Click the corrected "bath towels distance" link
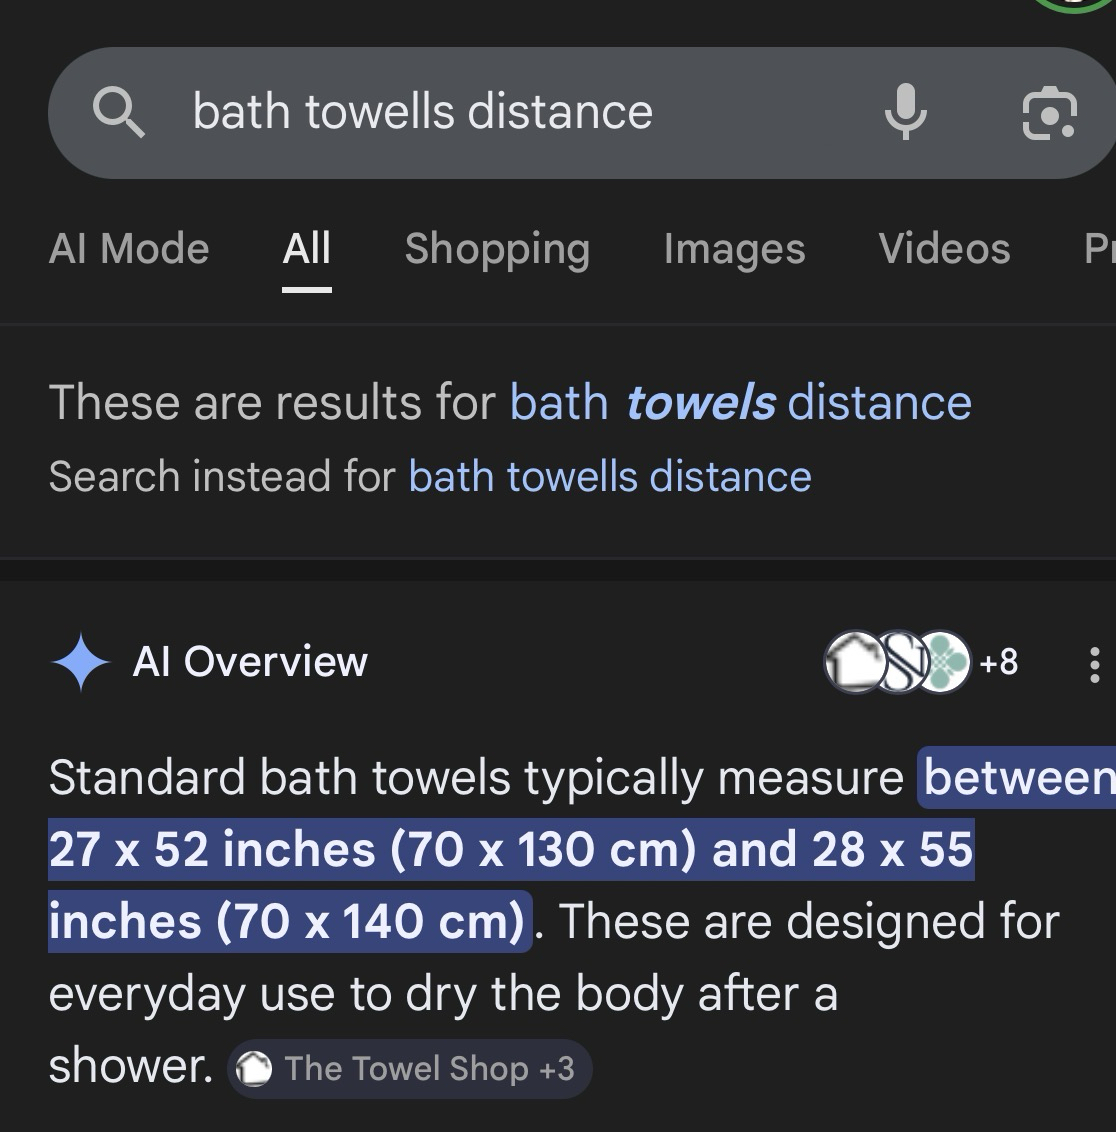1116x1132 pixels. pyautogui.click(x=740, y=403)
